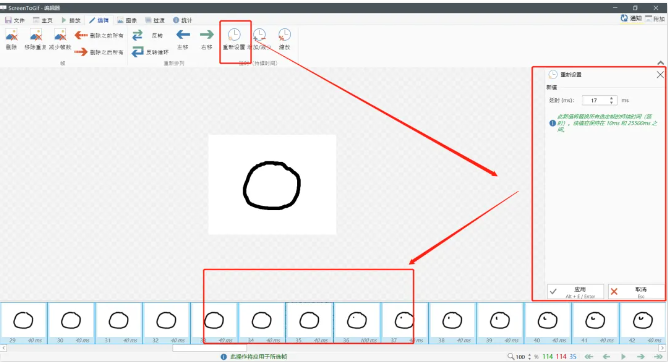Select frame 32 thumbnail

click(x=167, y=323)
